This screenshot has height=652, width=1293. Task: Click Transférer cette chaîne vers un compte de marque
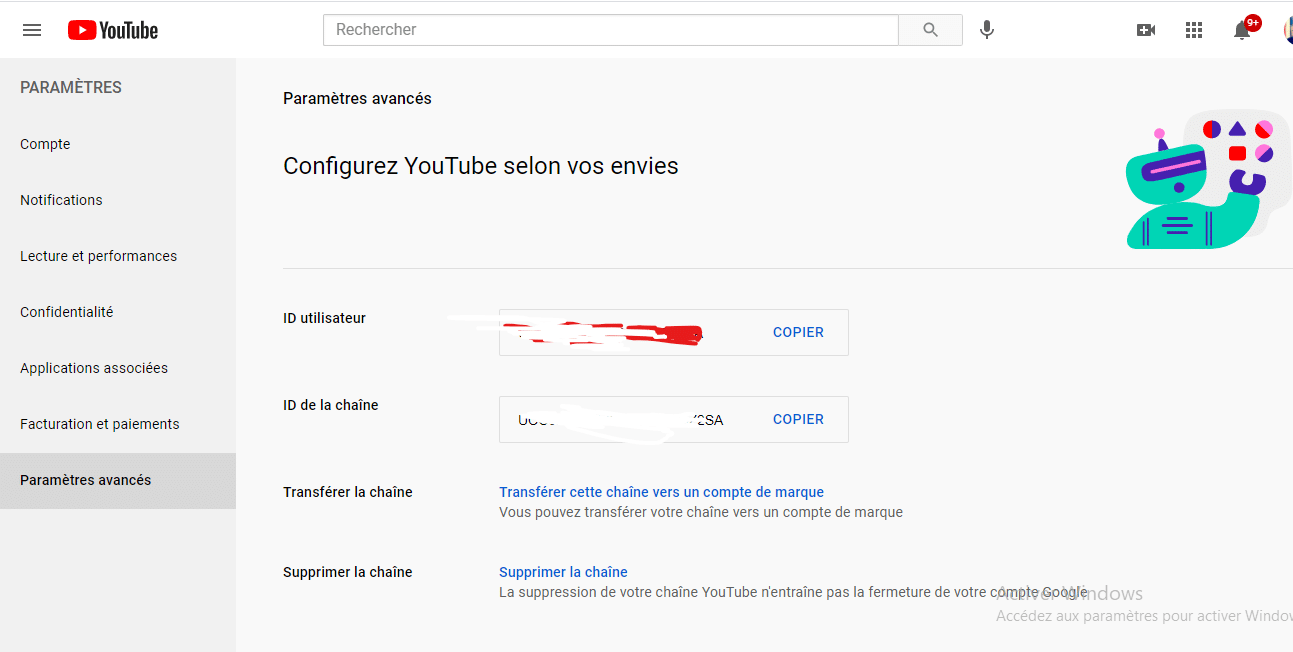(x=661, y=492)
